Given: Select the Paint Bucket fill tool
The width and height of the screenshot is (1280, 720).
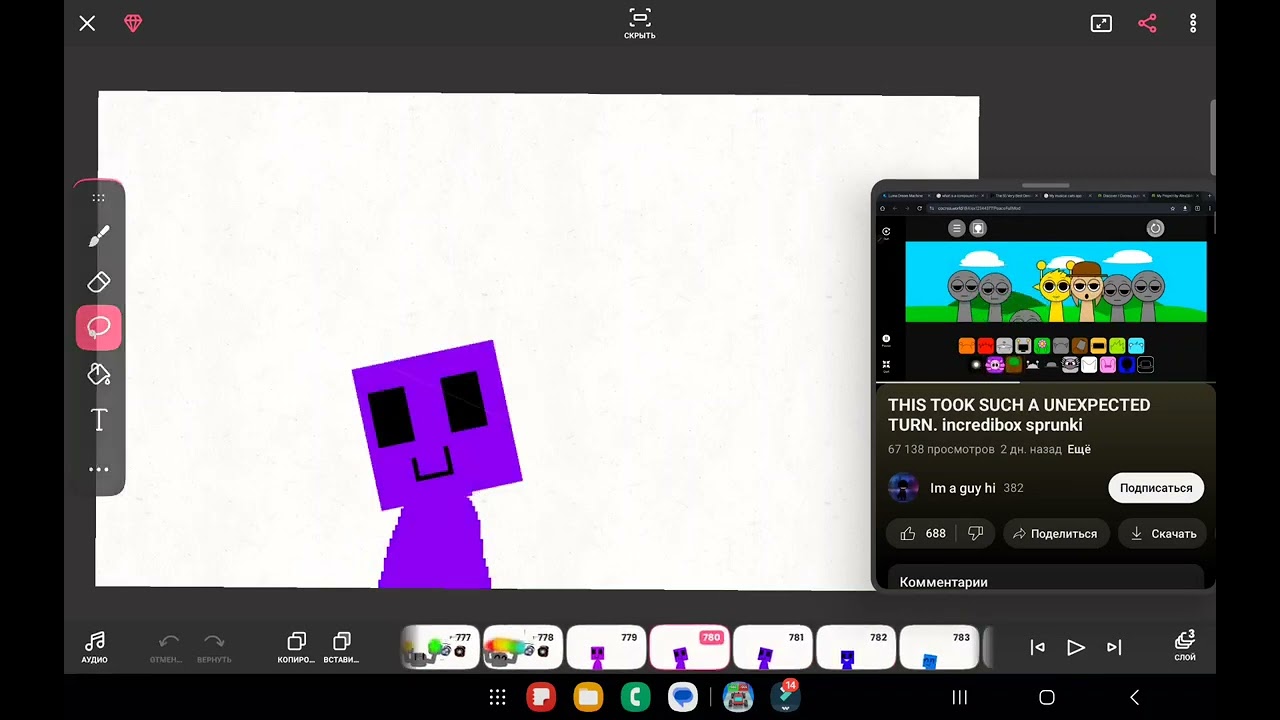Looking at the screenshot, I should (x=99, y=374).
